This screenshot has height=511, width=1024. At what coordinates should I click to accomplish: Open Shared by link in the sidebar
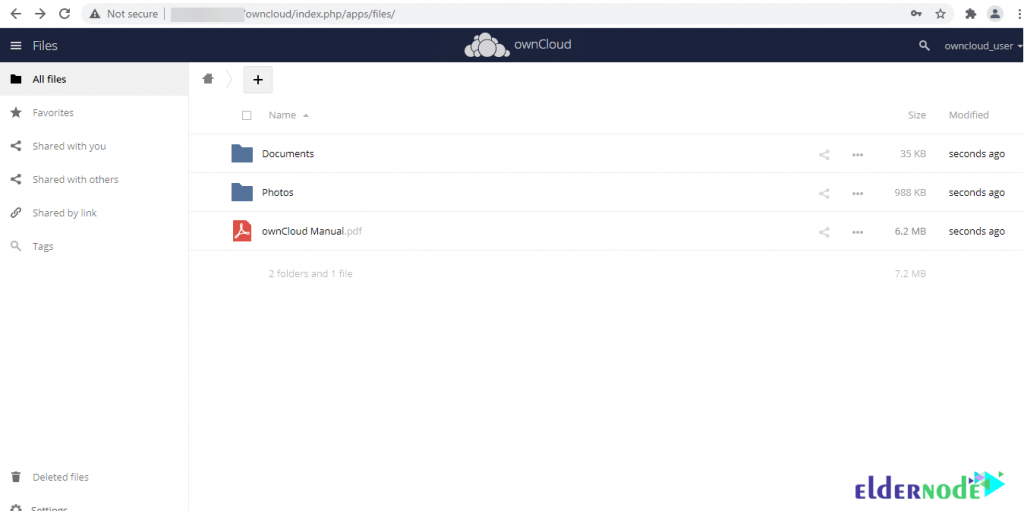[94, 213]
